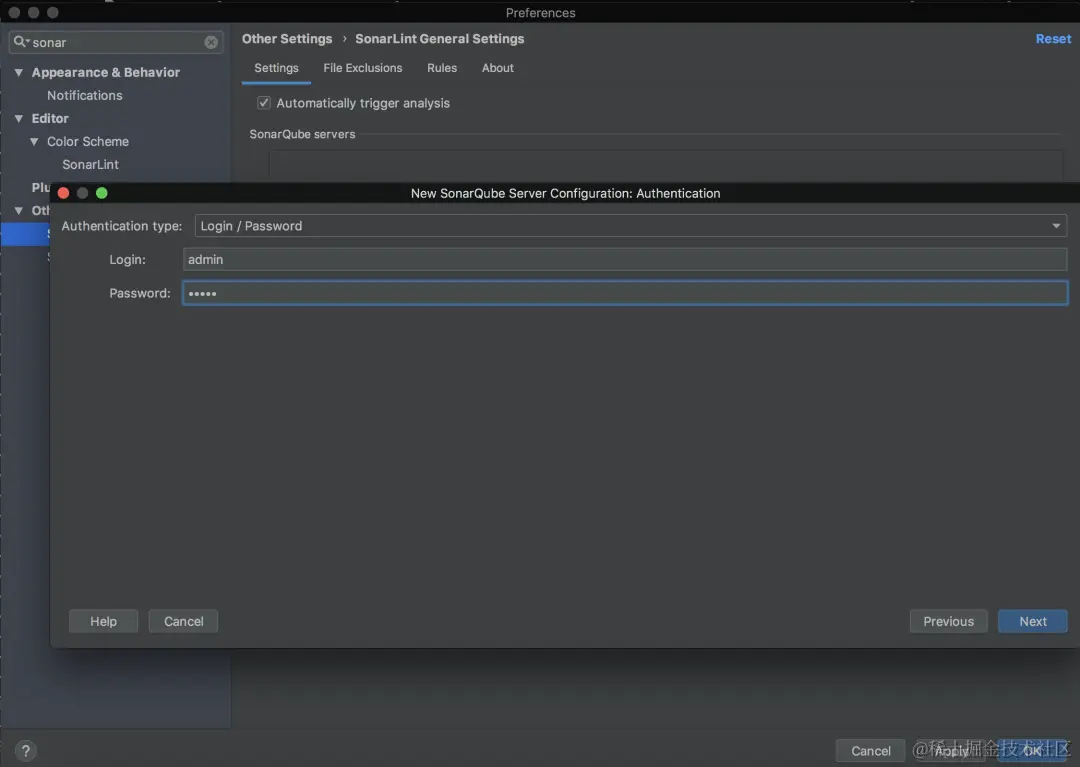
Task: Close the Authentication dialog with red button
Action: point(63,193)
